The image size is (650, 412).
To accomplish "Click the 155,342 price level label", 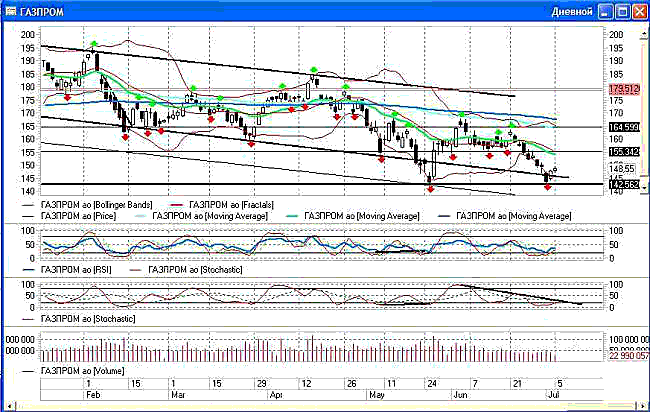I will coord(624,152).
